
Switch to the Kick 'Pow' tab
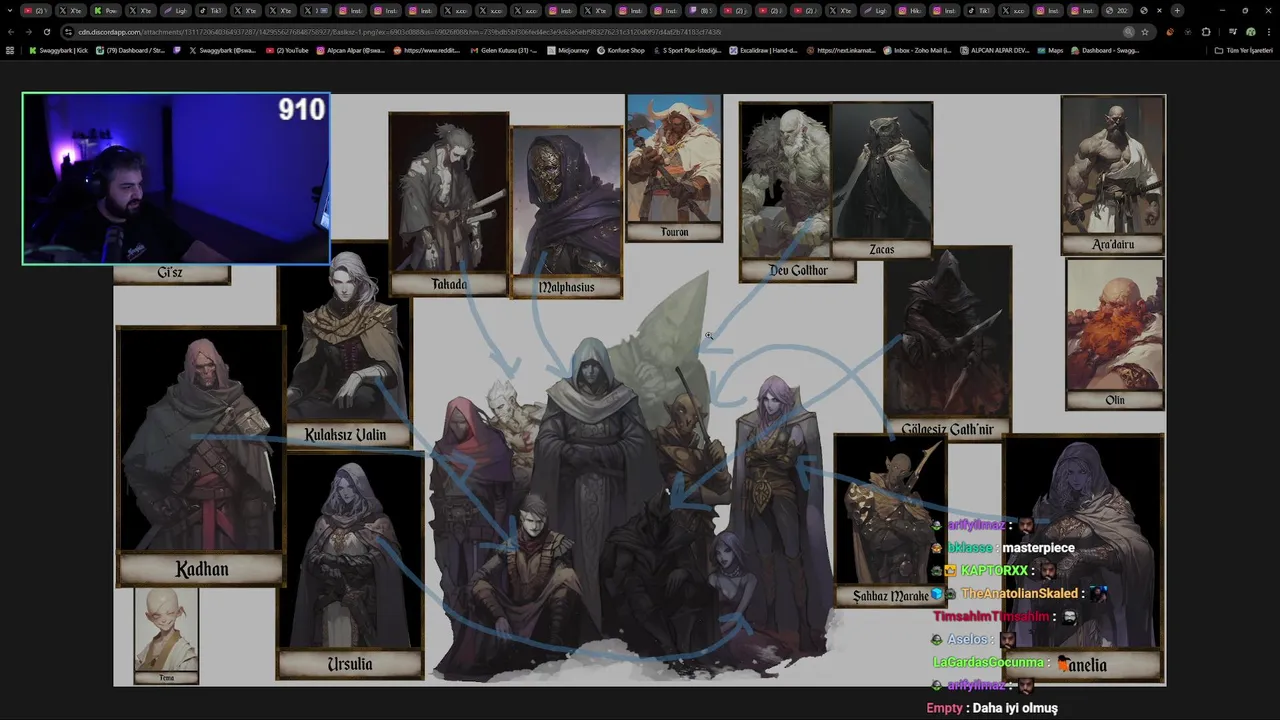[106, 10]
